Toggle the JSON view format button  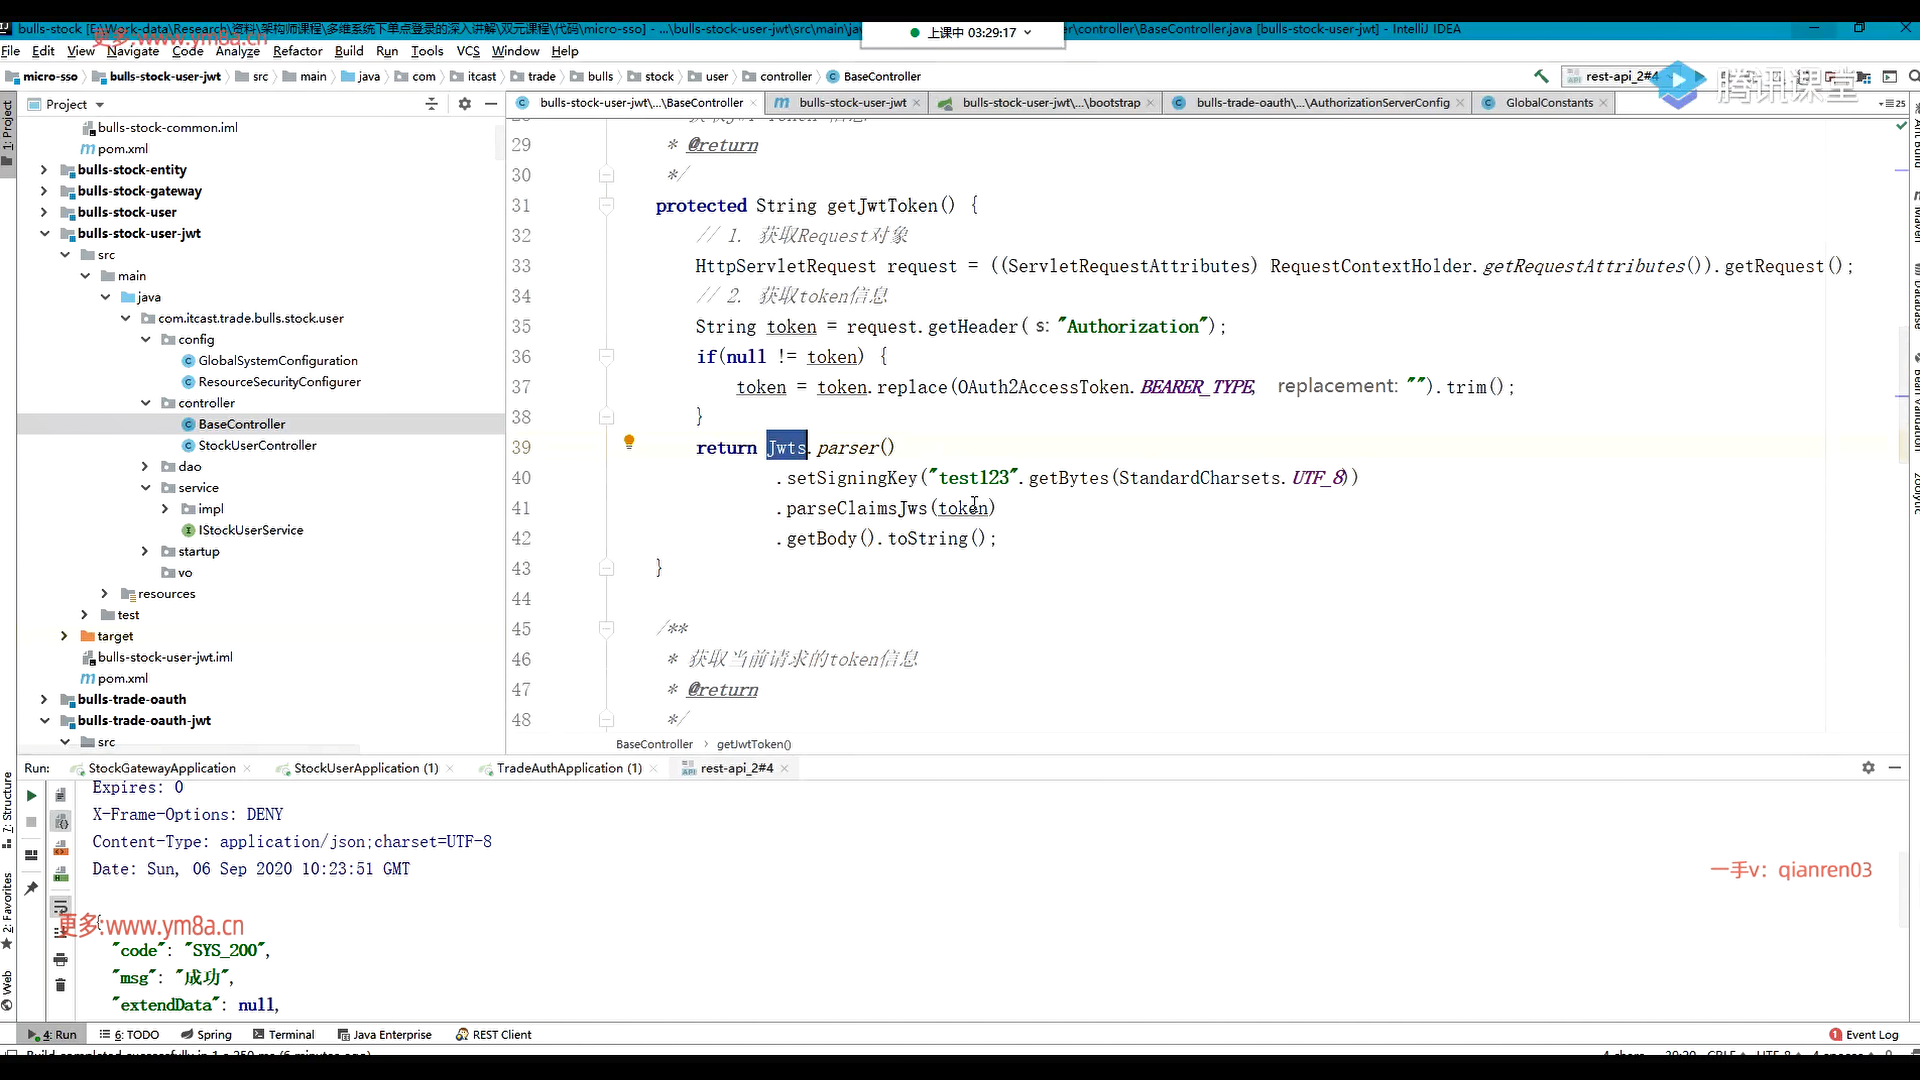pyautogui.click(x=61, y=822)
